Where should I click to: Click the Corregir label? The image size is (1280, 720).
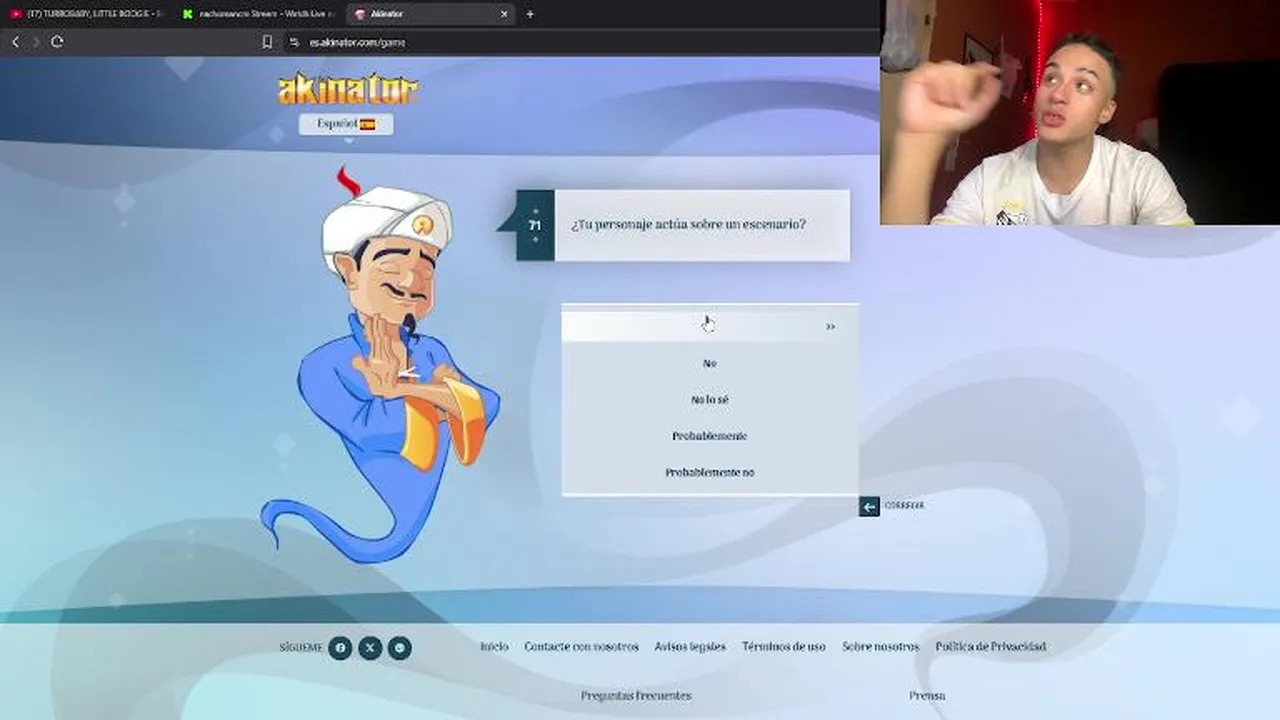[x=904, y=506]
